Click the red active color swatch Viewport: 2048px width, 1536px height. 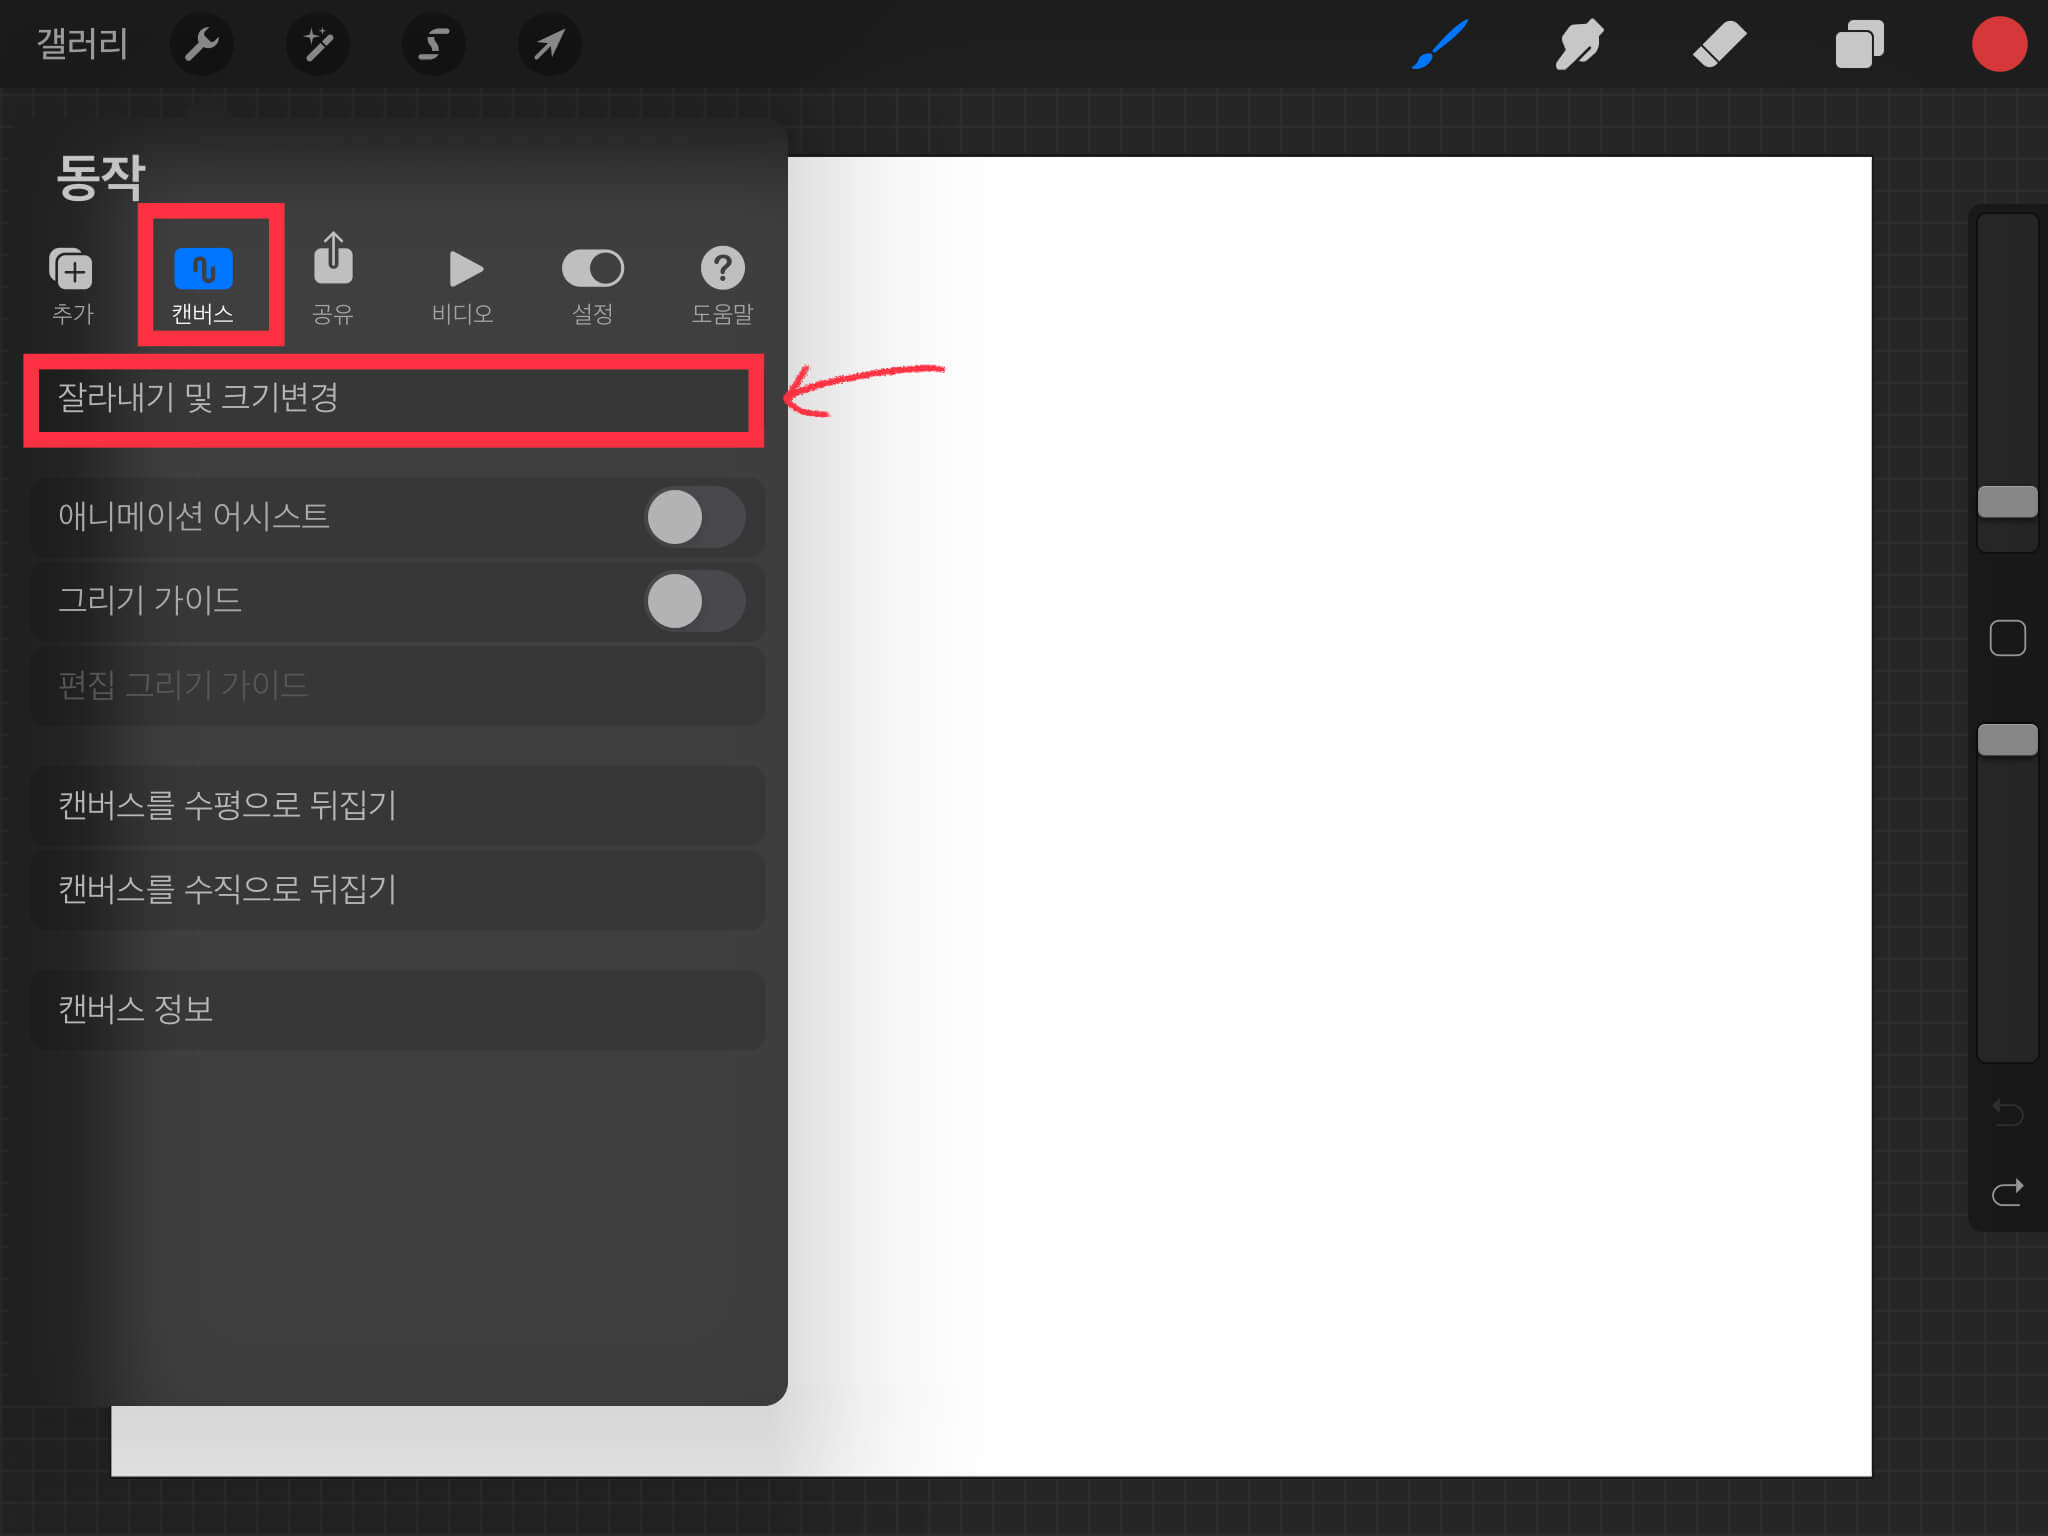coord(1998,44)
